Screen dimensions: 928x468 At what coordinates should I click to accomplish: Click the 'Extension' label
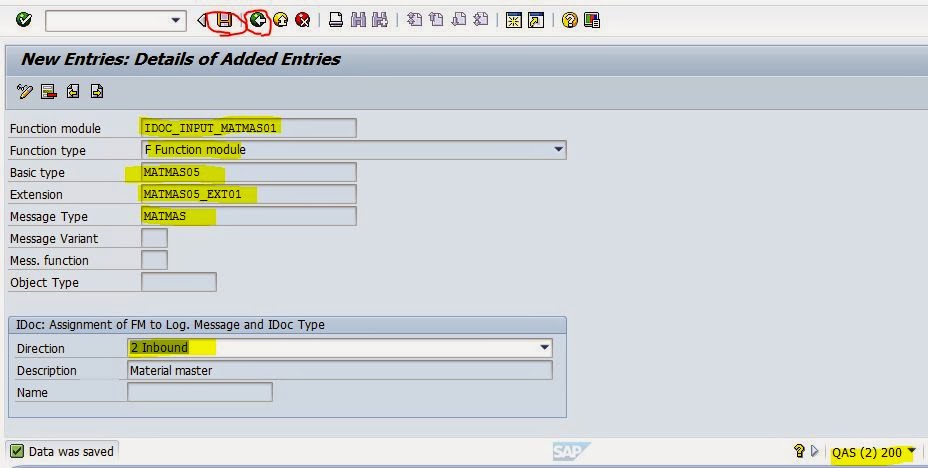[36, 194]
